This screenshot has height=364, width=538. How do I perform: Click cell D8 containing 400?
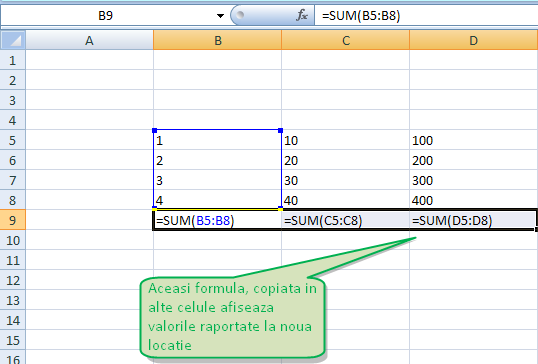(473, 200)
